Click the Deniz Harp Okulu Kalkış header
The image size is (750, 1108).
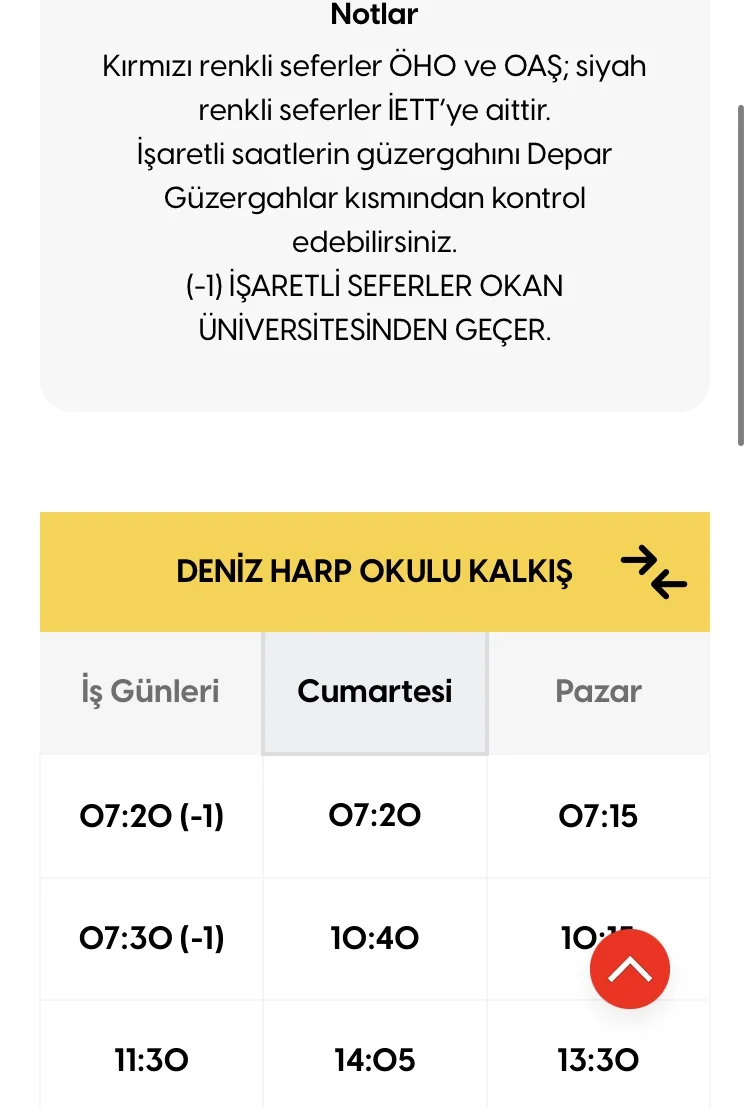pos(374,572)
